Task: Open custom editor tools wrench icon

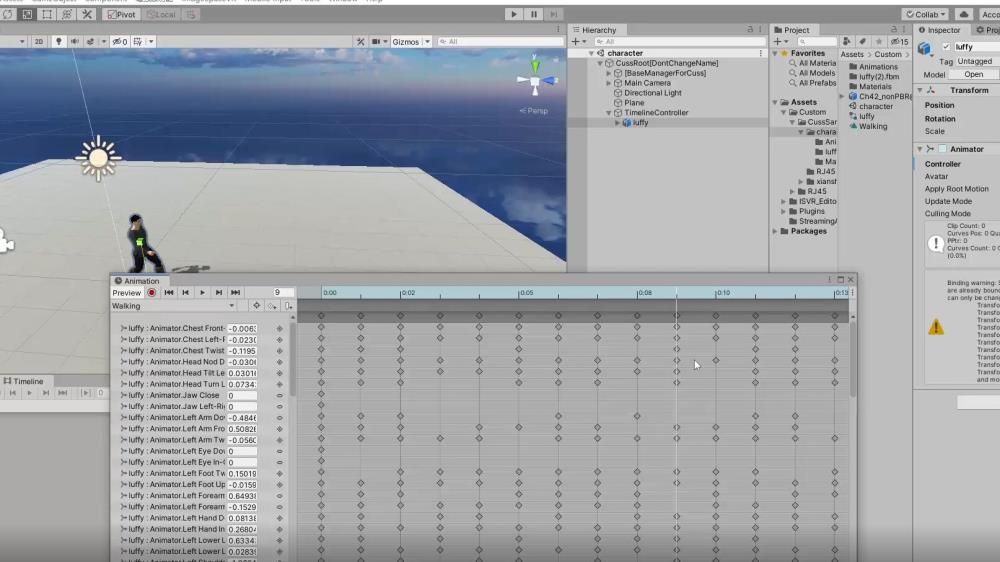Action: click(x=87, y=14)
